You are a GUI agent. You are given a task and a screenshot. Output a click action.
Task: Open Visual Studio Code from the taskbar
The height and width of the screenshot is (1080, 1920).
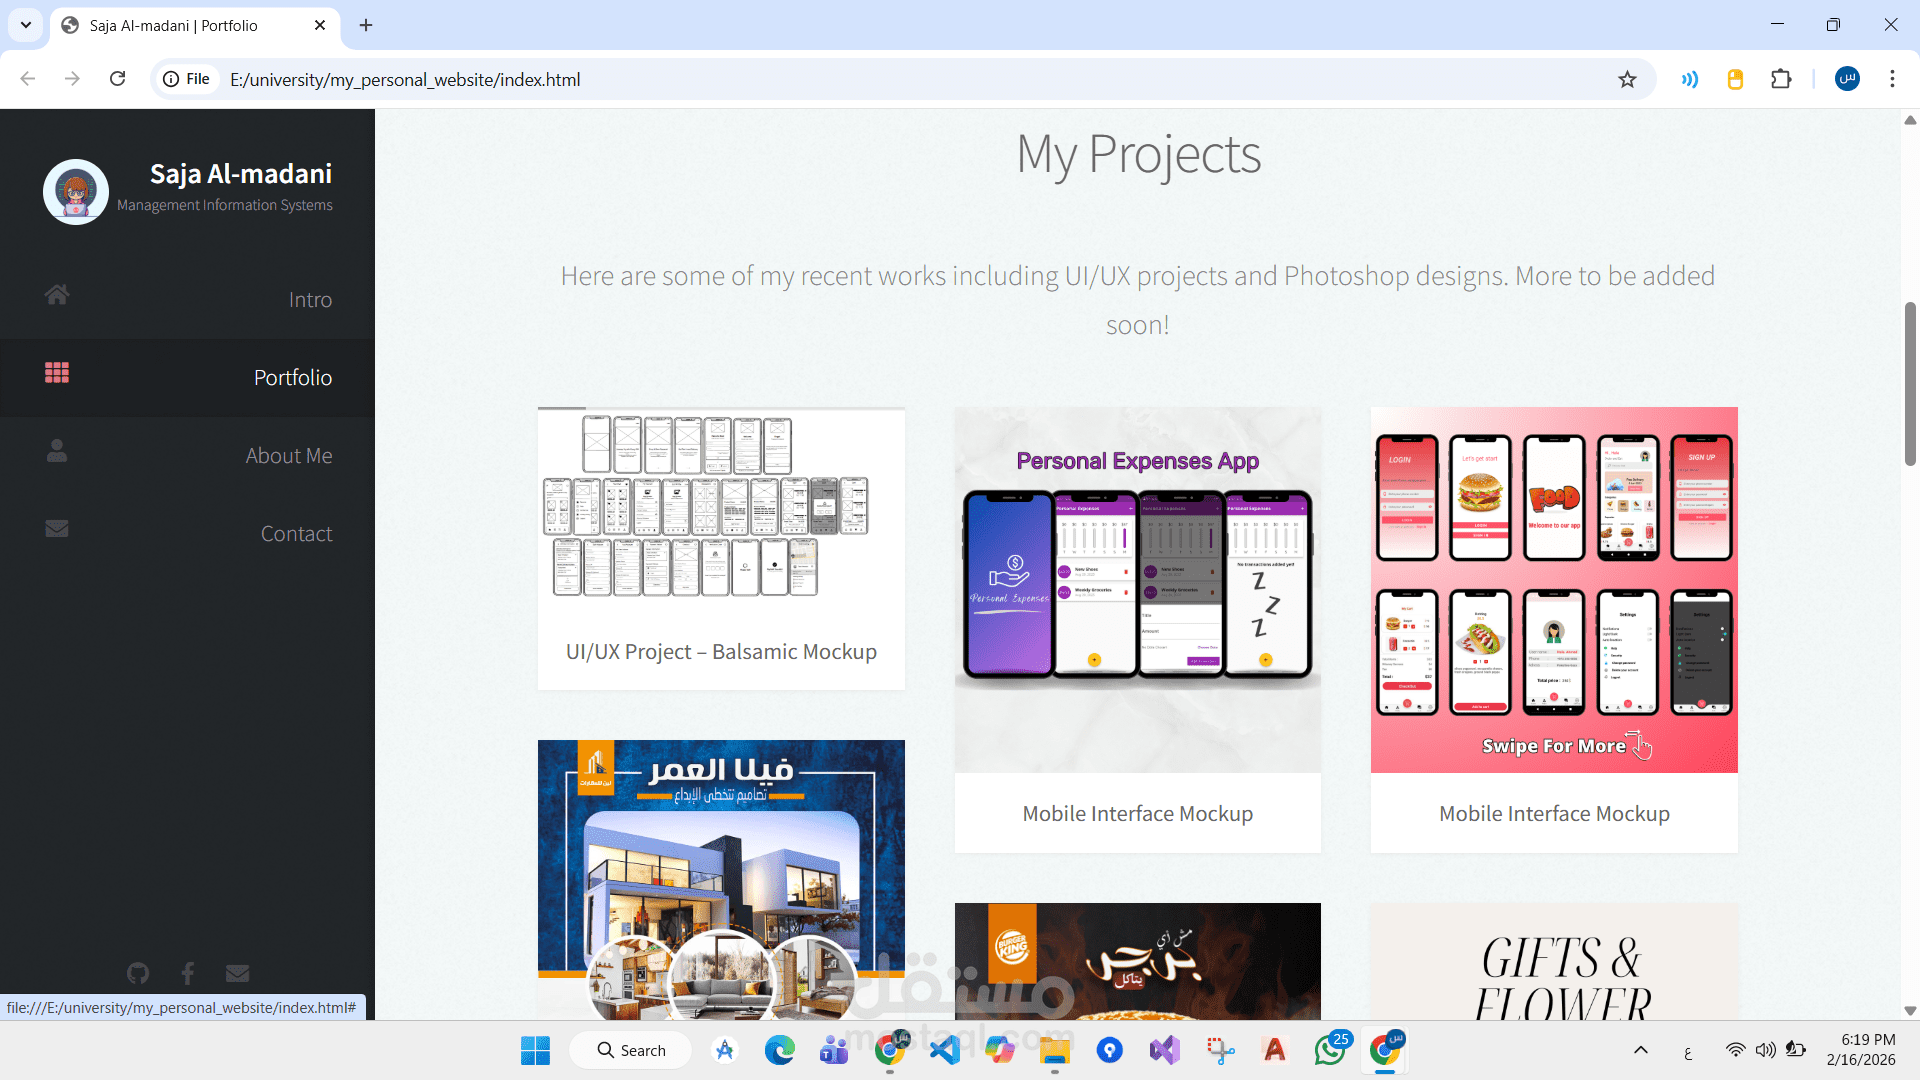[x=944, y=1050]
